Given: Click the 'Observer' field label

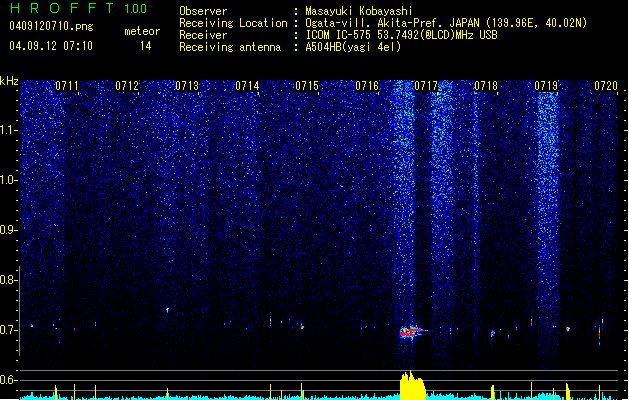Looking at the screenshot, I should pyautogui.click(x=203, y=11).
